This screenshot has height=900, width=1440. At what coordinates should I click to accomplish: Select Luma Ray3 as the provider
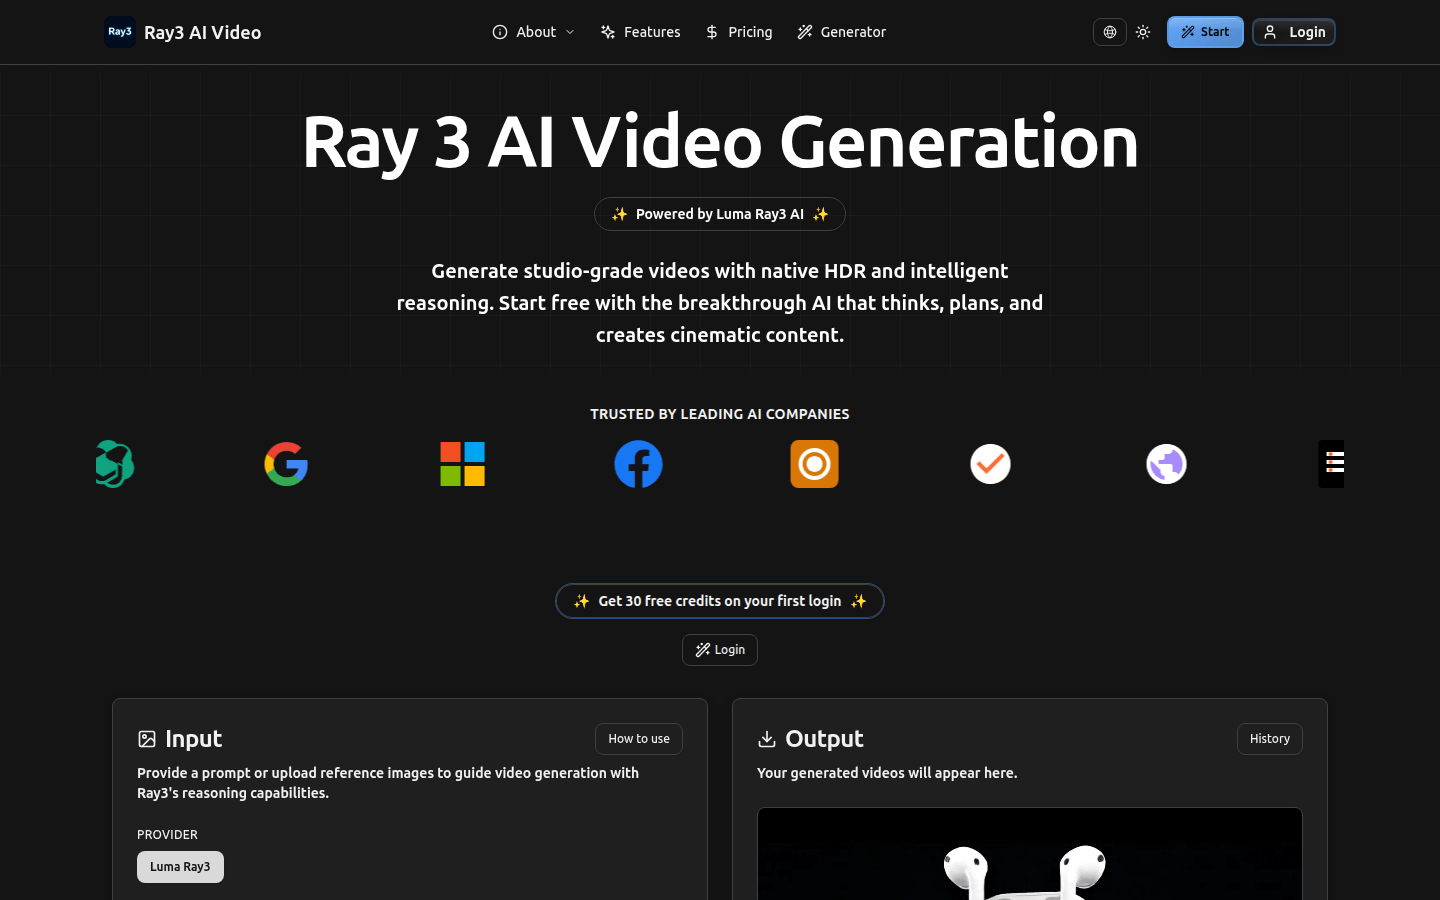coord(180,866)
